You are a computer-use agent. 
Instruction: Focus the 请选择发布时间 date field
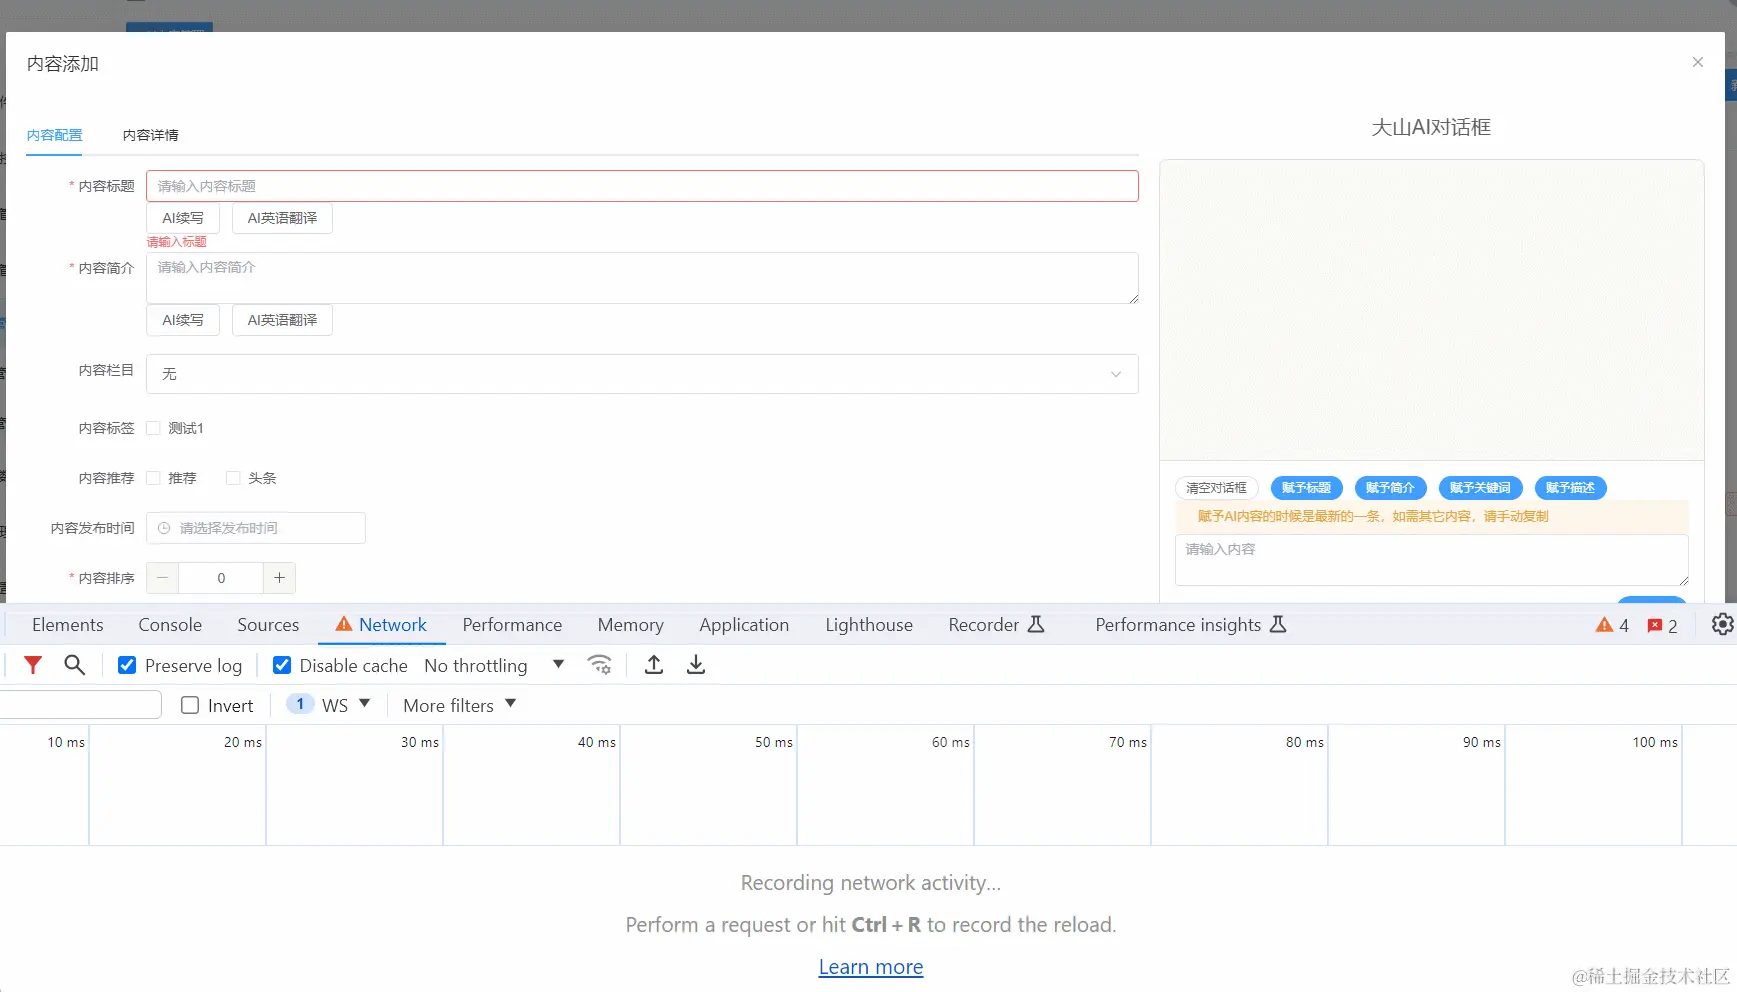coord(256,528)
